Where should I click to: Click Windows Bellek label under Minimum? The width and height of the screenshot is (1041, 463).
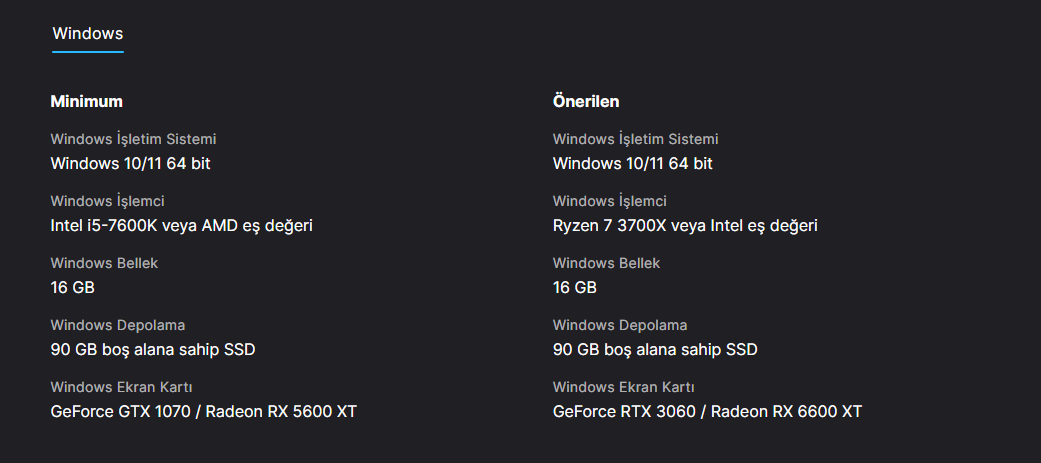click(x=104, y=263)
